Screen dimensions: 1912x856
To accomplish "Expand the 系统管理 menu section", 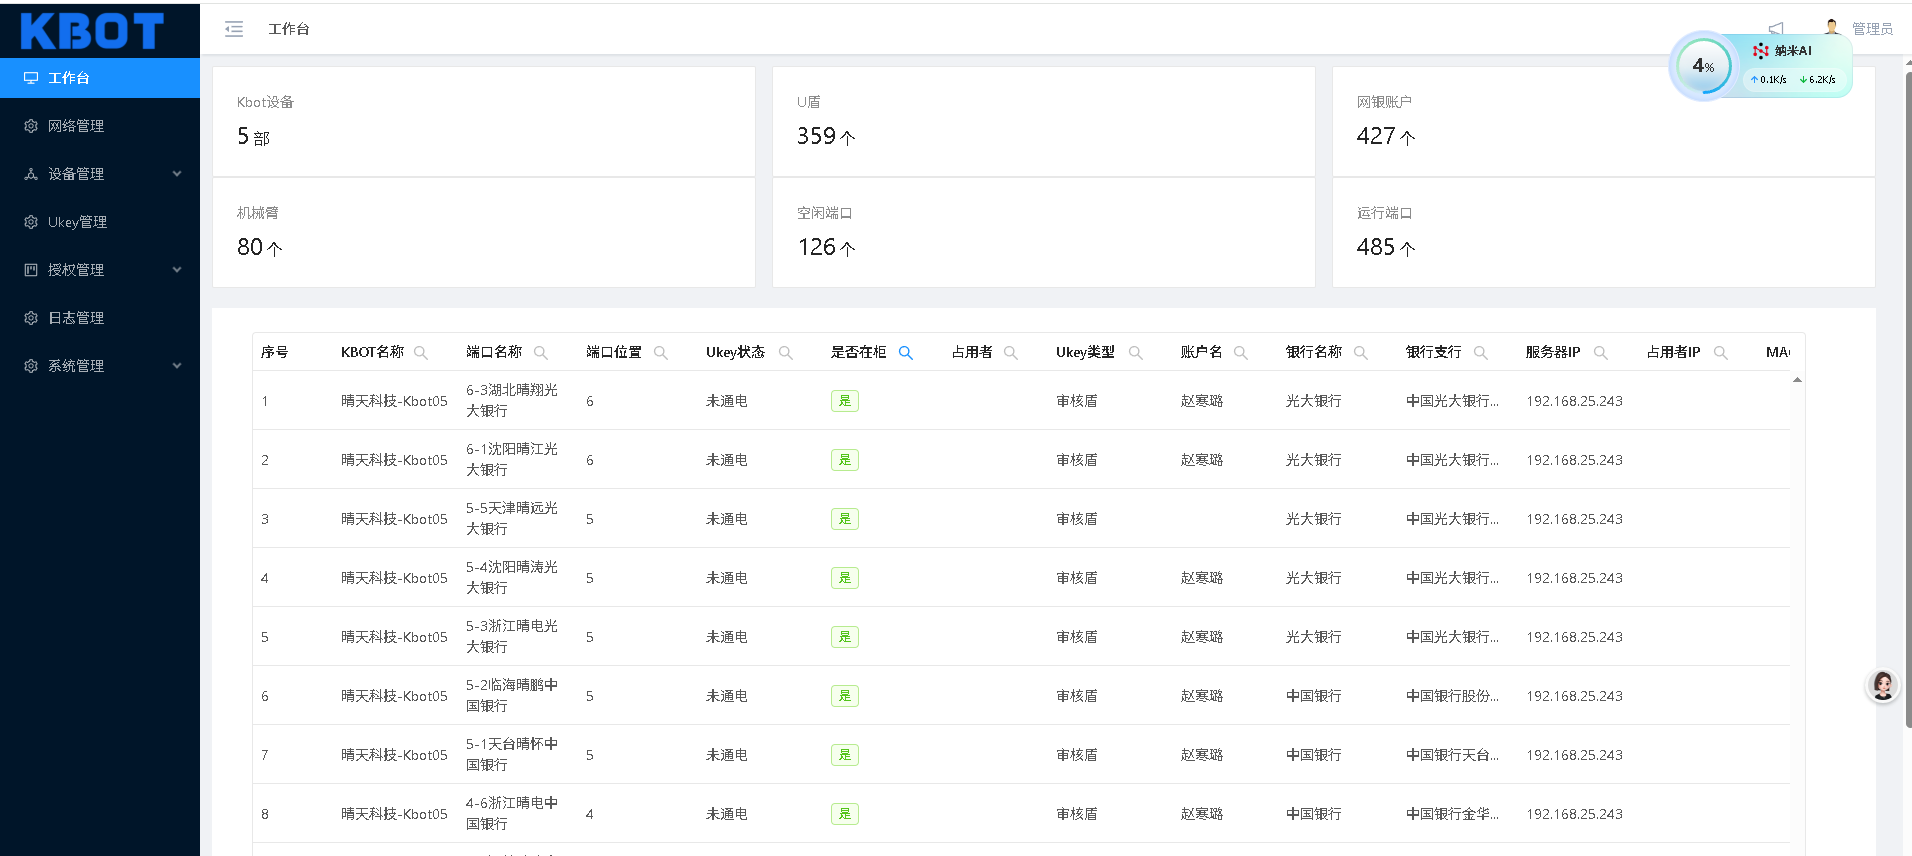I will pos(100,366).
